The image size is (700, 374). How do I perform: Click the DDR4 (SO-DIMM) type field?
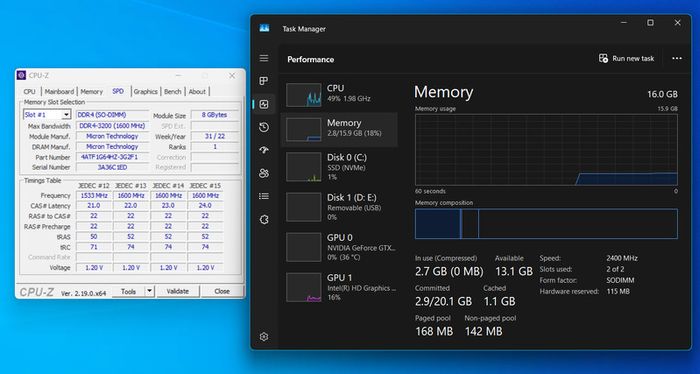click(x=112, y=115)
